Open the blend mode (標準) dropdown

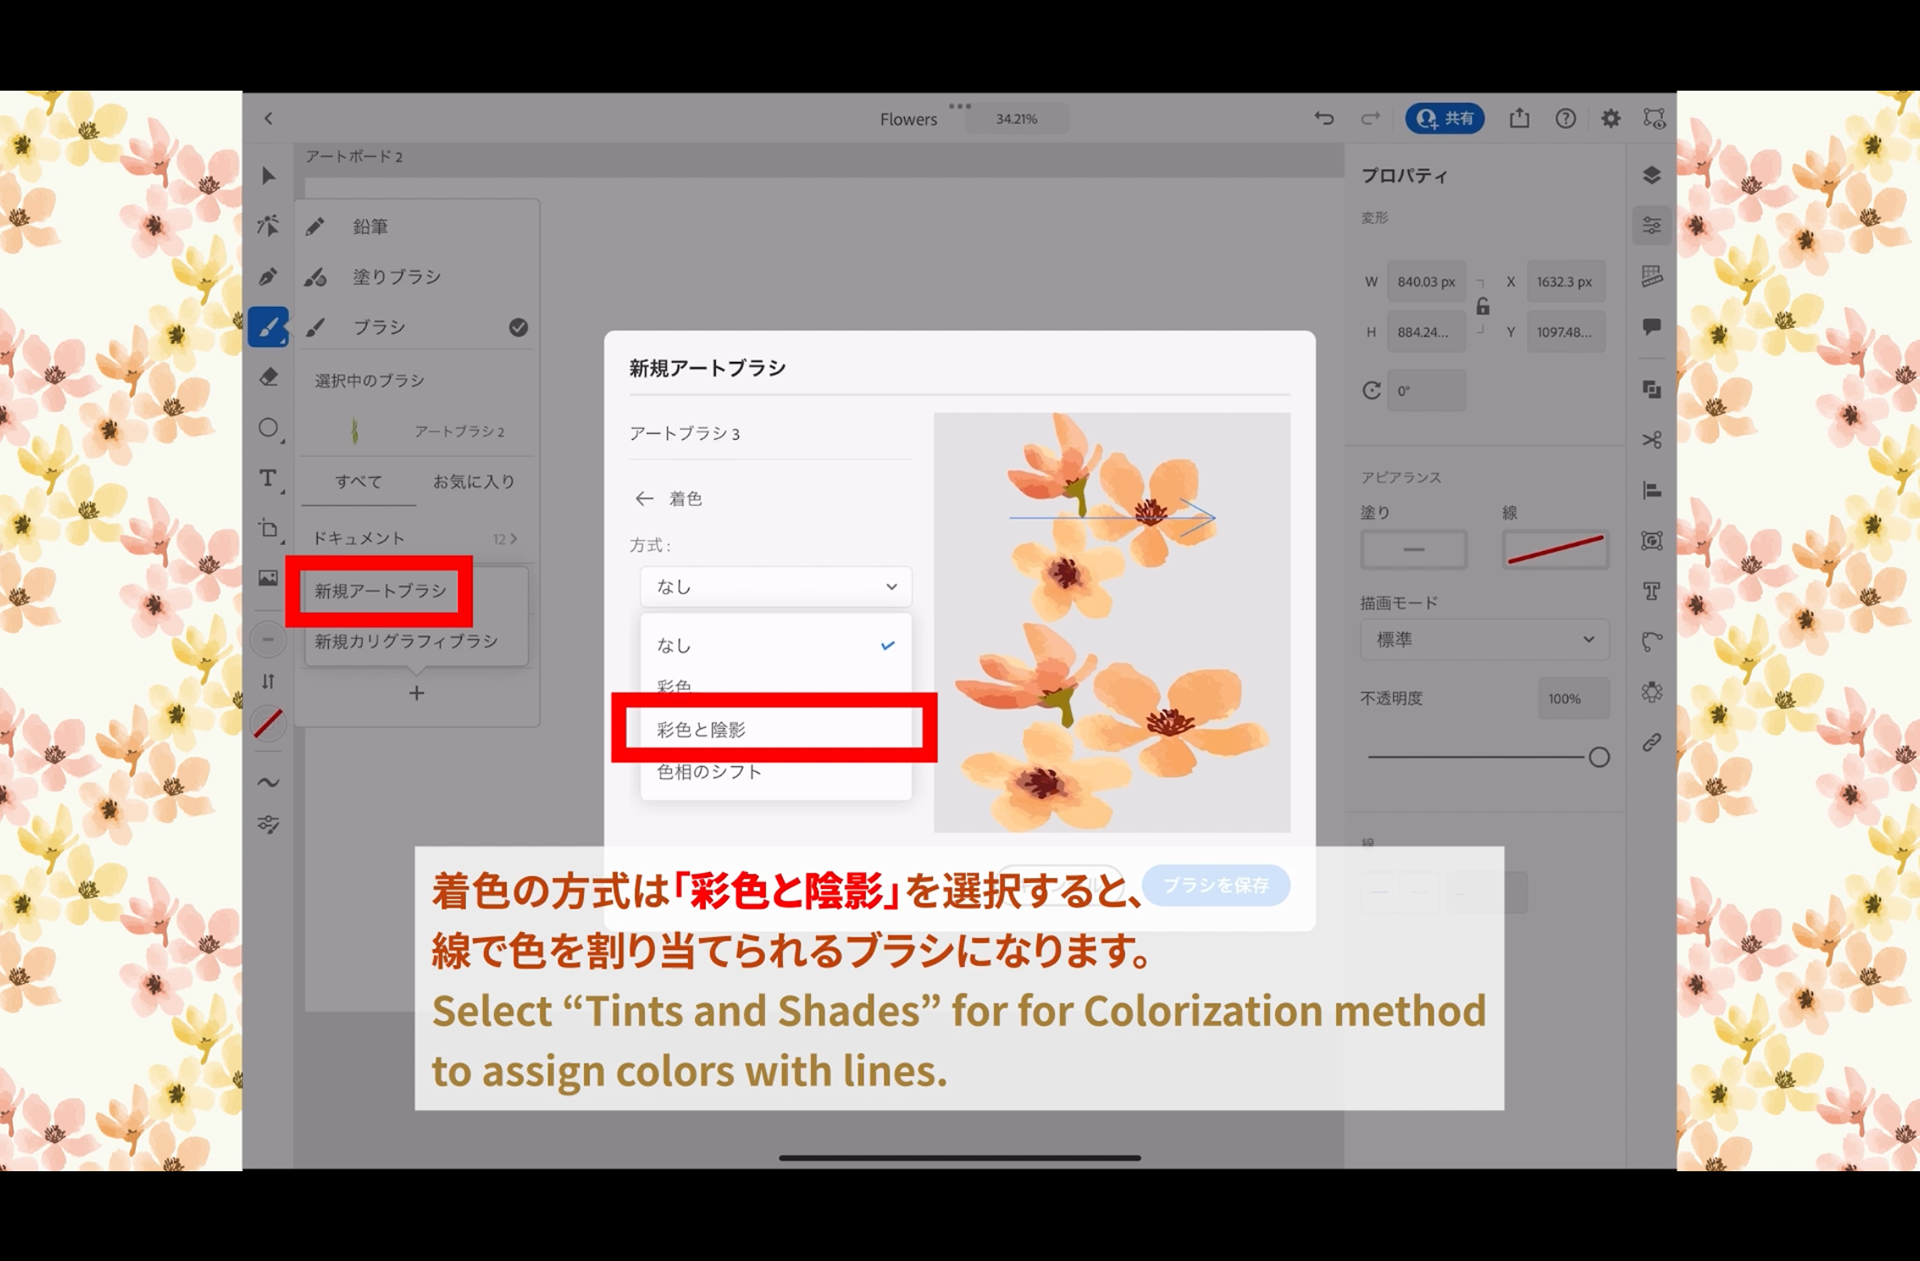[1484, 640]
